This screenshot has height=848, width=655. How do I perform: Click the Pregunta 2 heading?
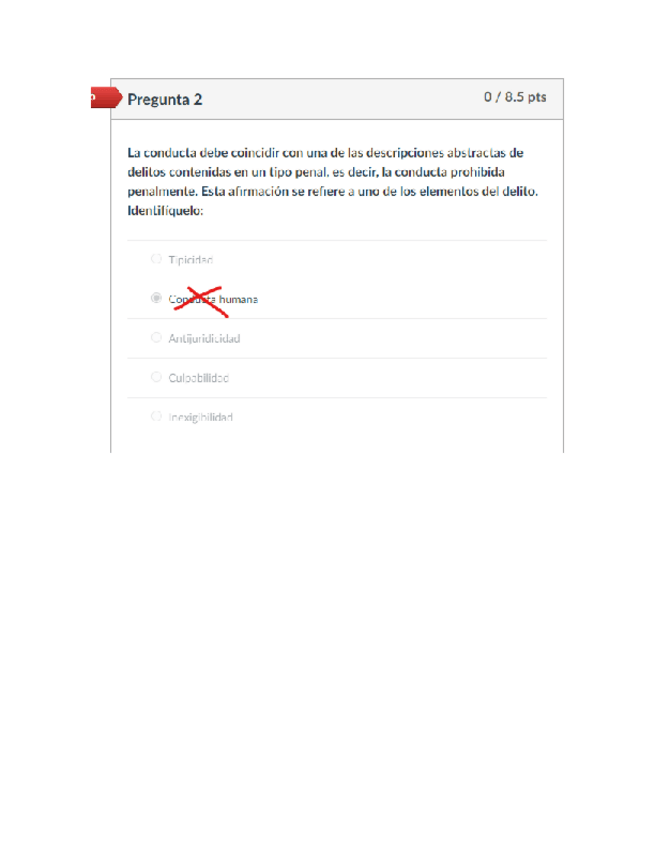164,100
